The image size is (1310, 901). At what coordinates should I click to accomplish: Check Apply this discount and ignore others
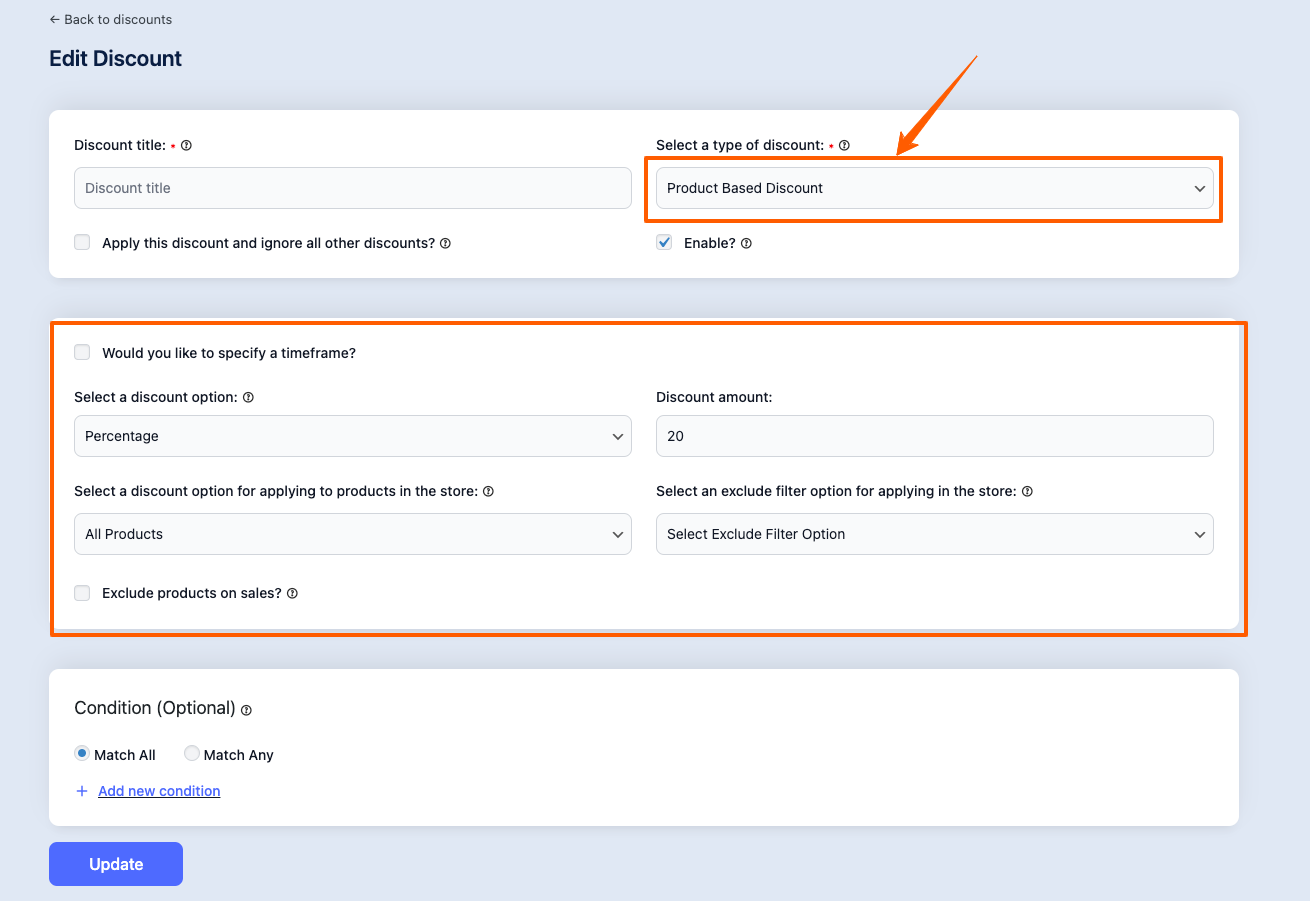click(82, 242)
